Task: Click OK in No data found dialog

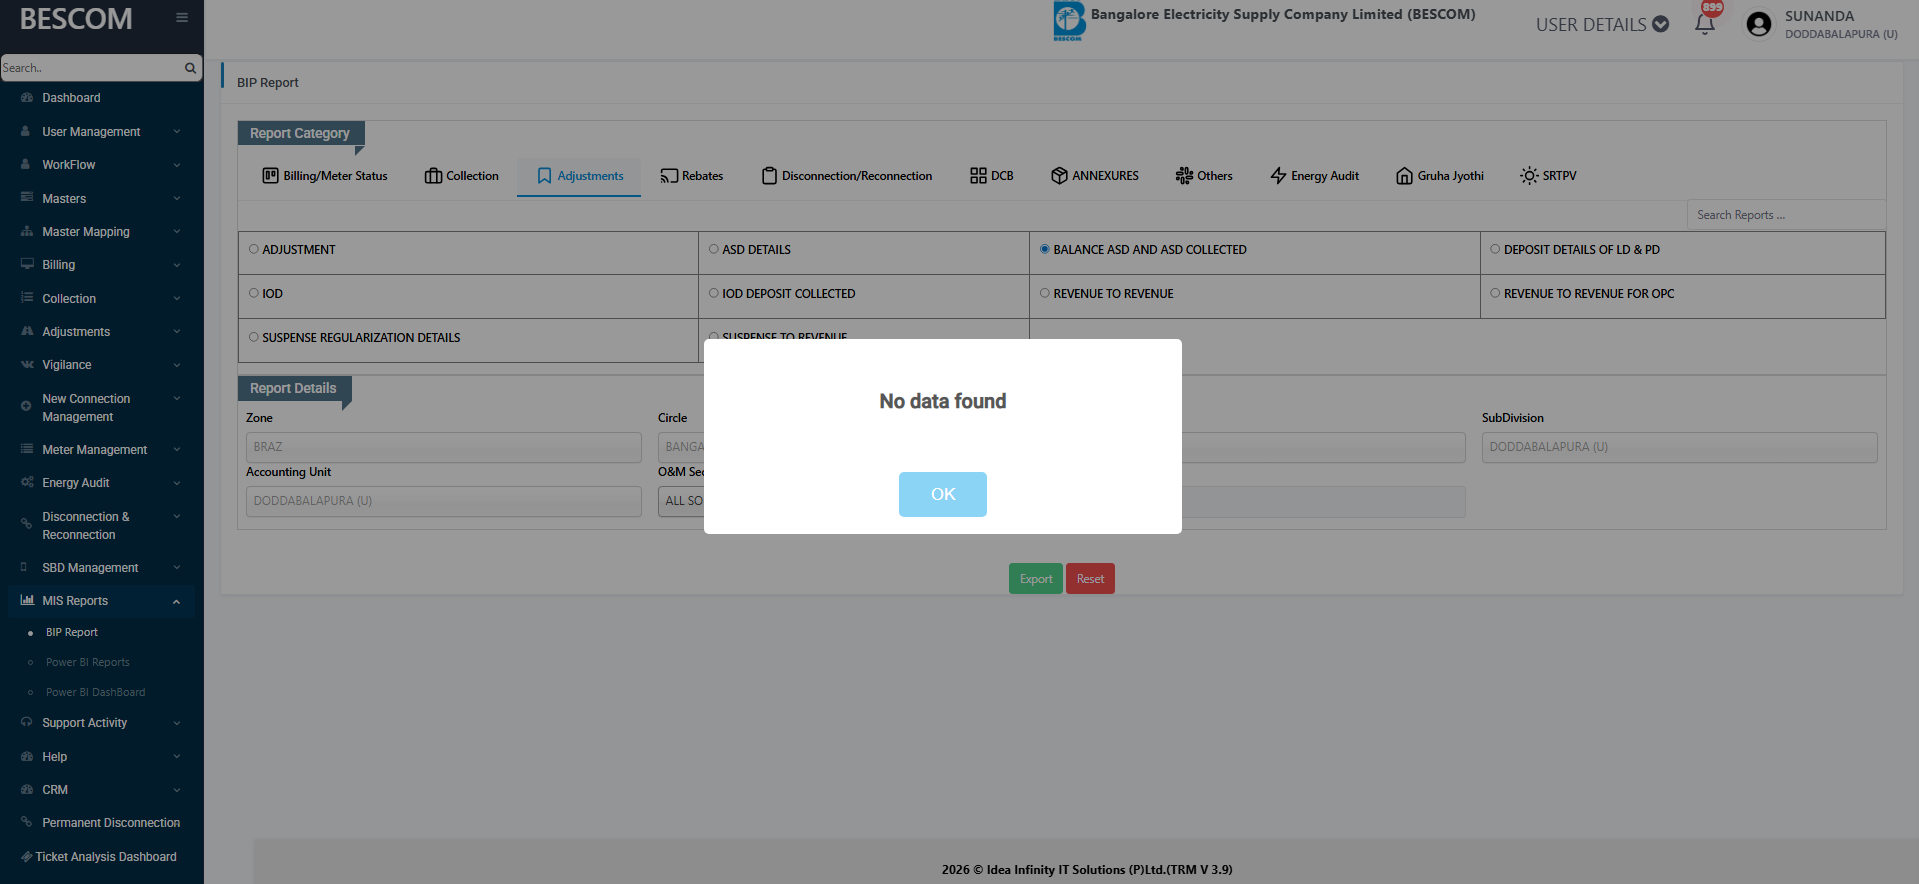Action: 943,494
